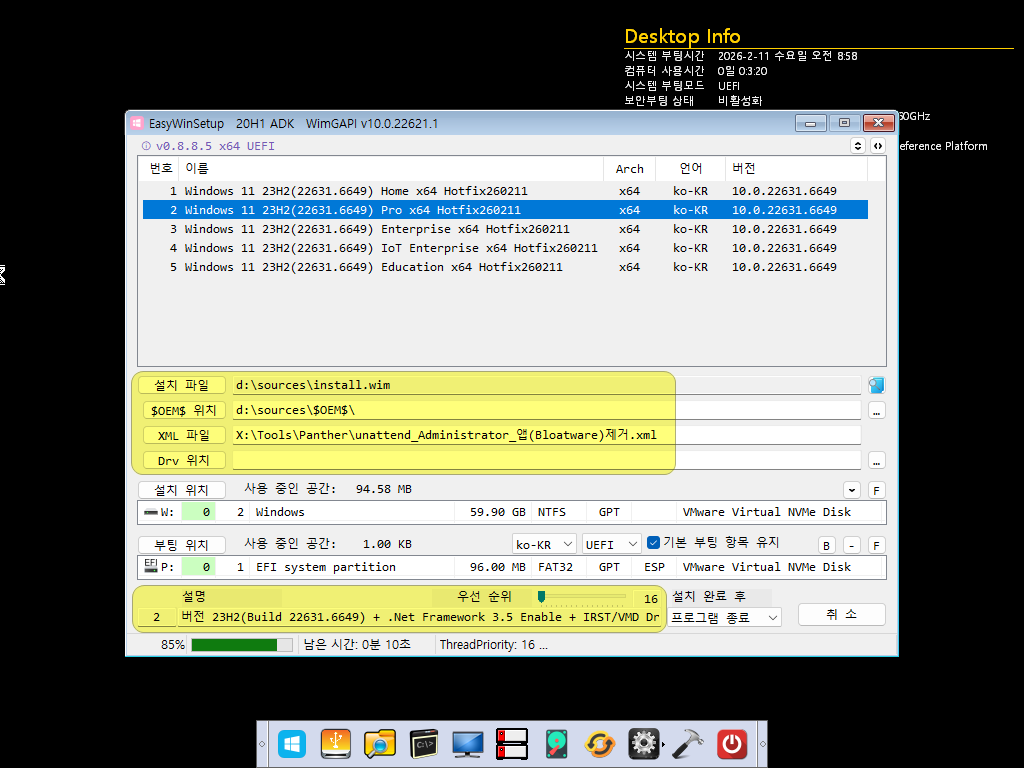
Task: Launch the green hard disk icon in dock
Action: point(556,744)
